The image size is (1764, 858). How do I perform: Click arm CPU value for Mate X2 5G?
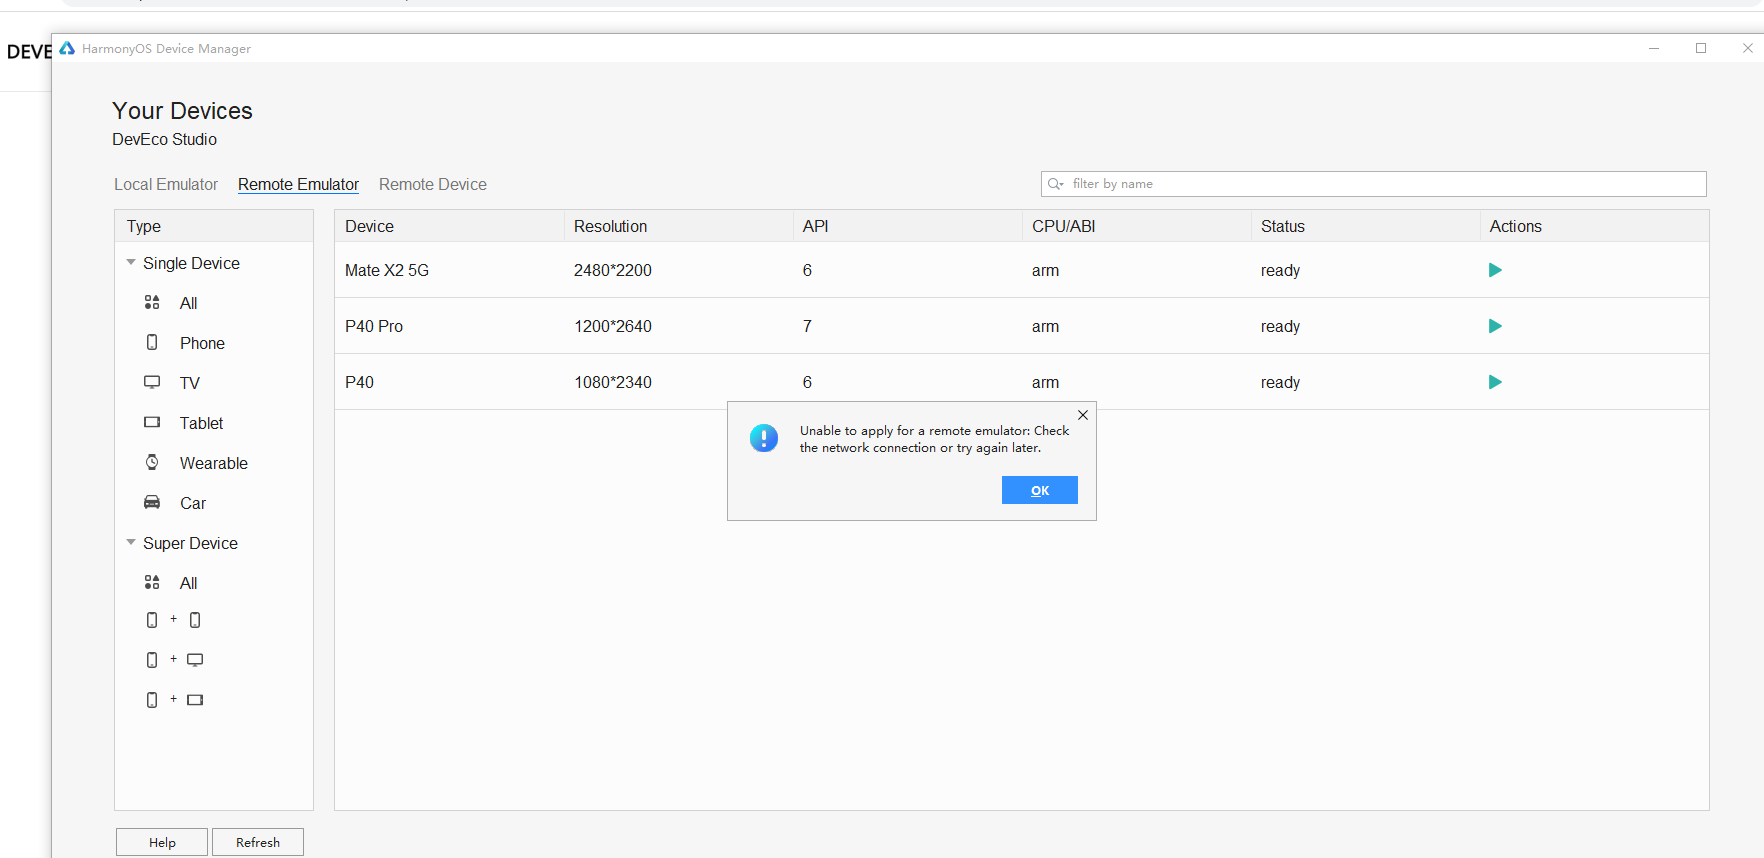point(1045,270)
